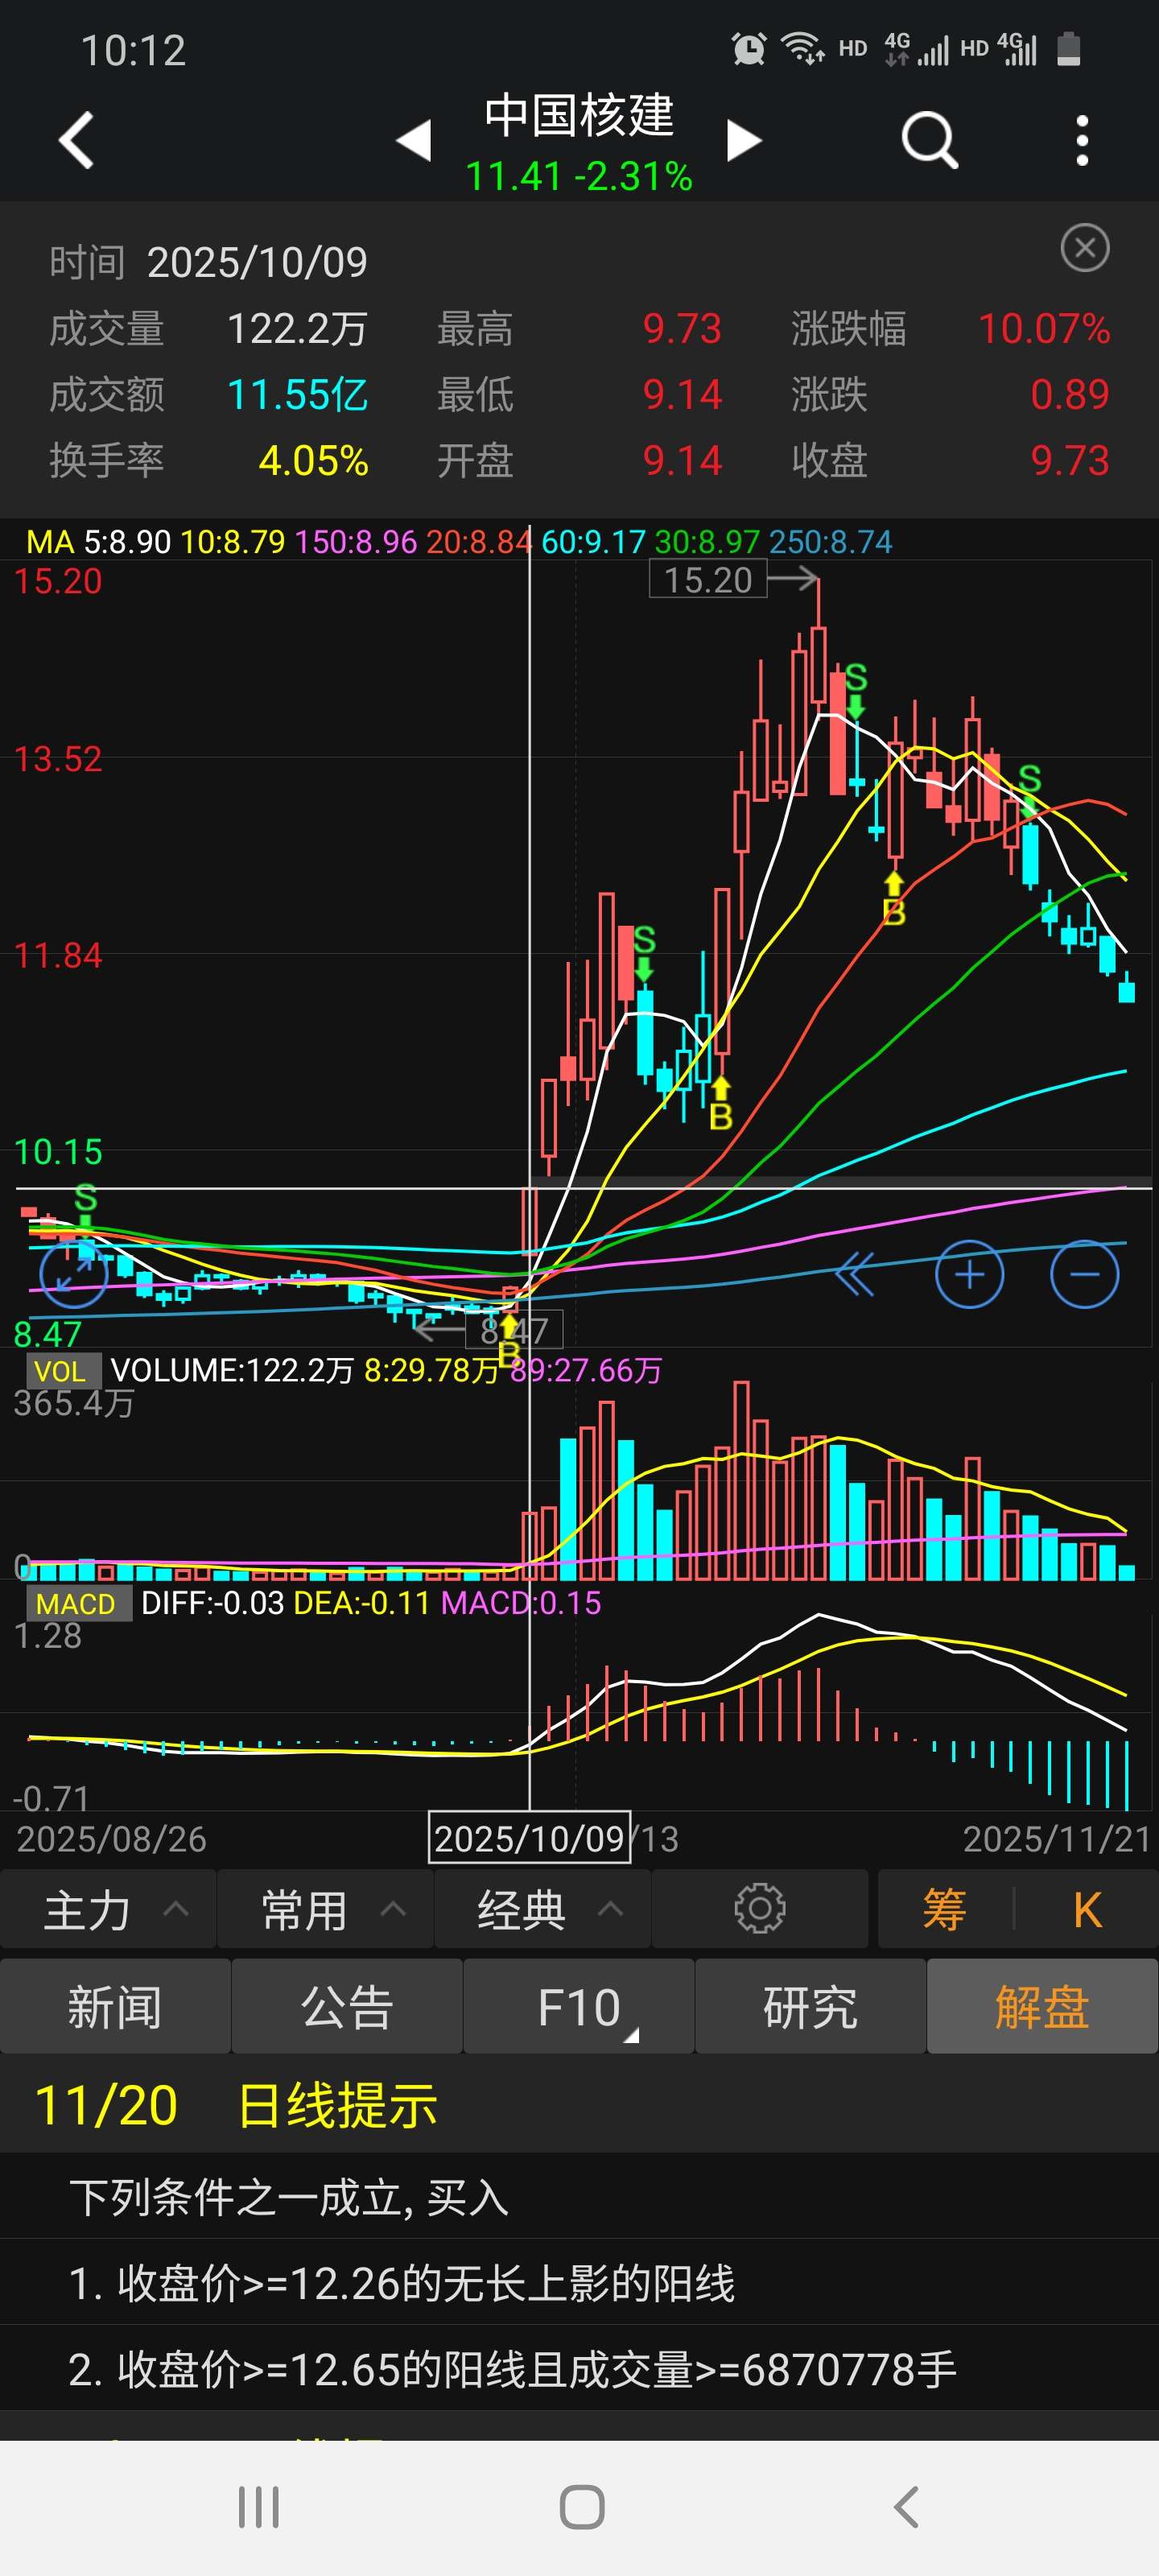
Task: Tap the yellow B signal above the 11.84 label level
Action: pos(894,898)
